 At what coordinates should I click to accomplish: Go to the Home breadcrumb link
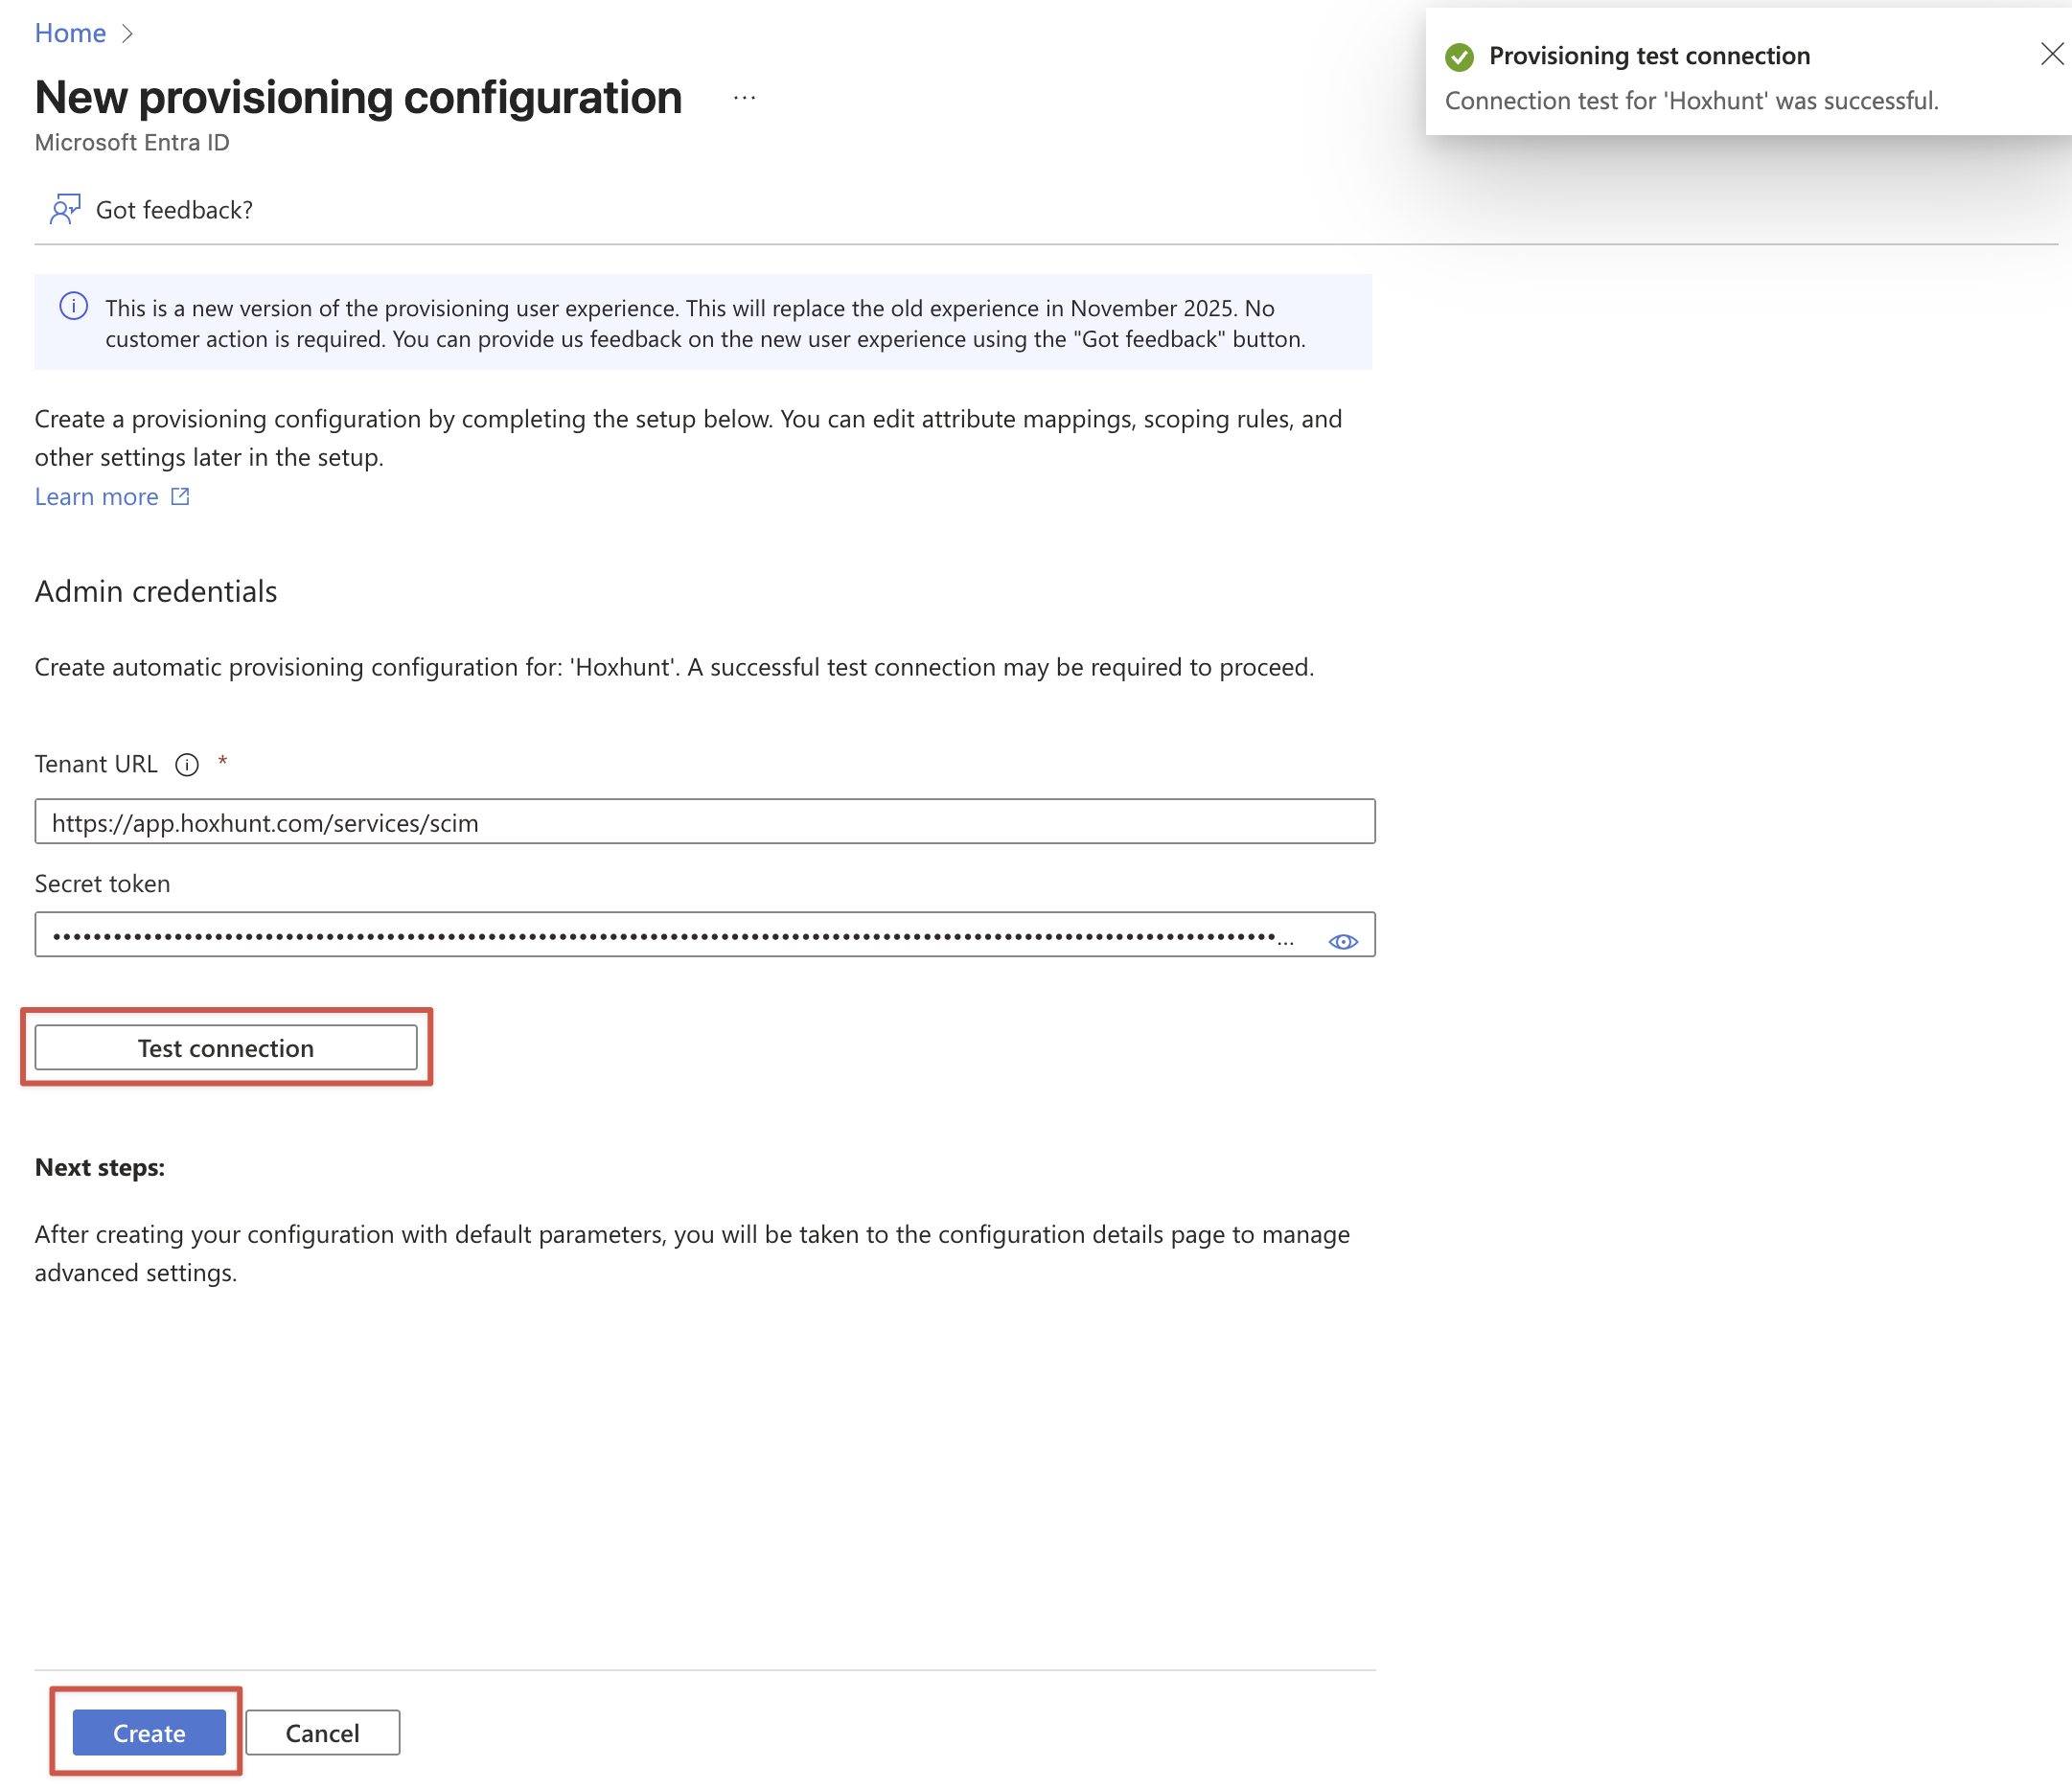point(70,33)
